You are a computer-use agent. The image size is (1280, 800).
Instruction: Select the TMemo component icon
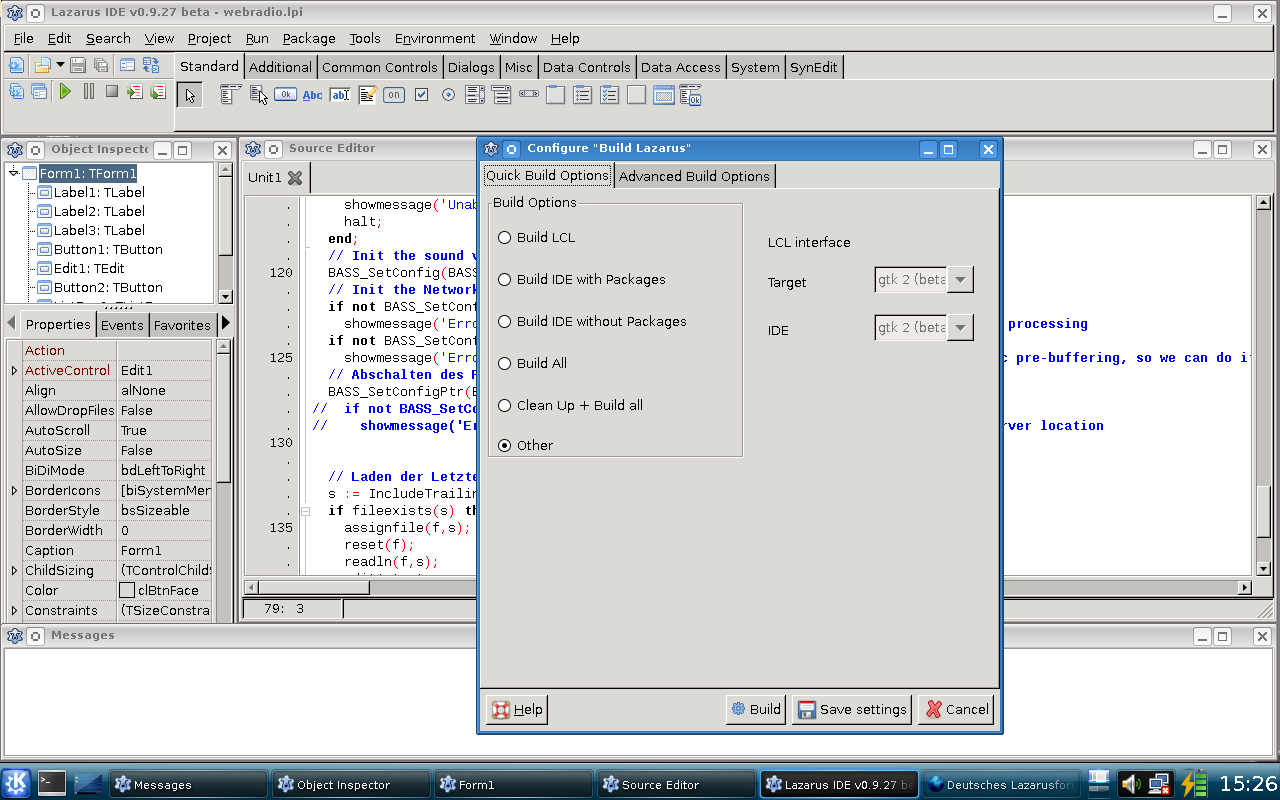tap(367, 95)
